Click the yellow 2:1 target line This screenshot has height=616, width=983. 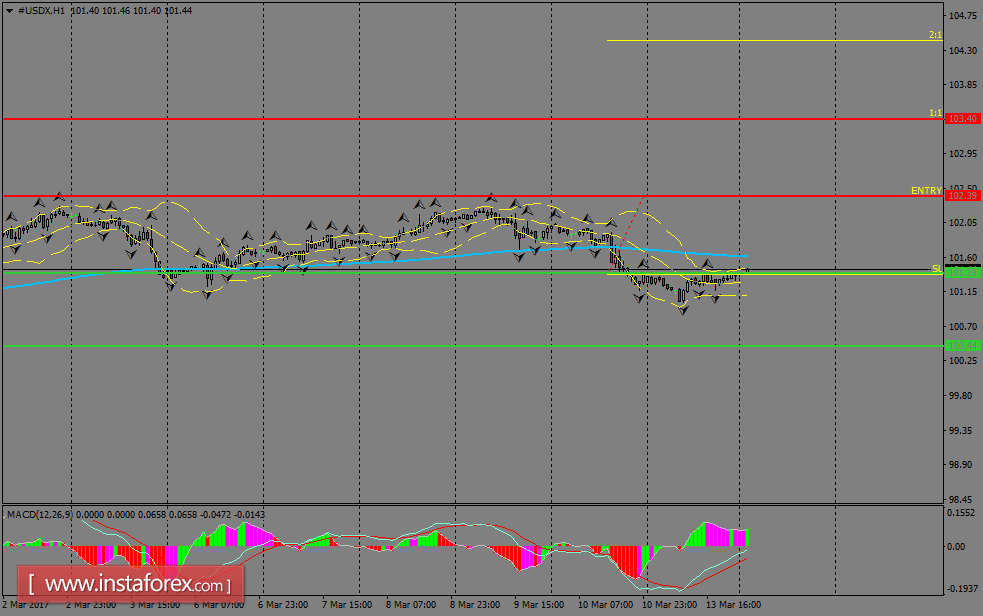click(x=770, y=41)
